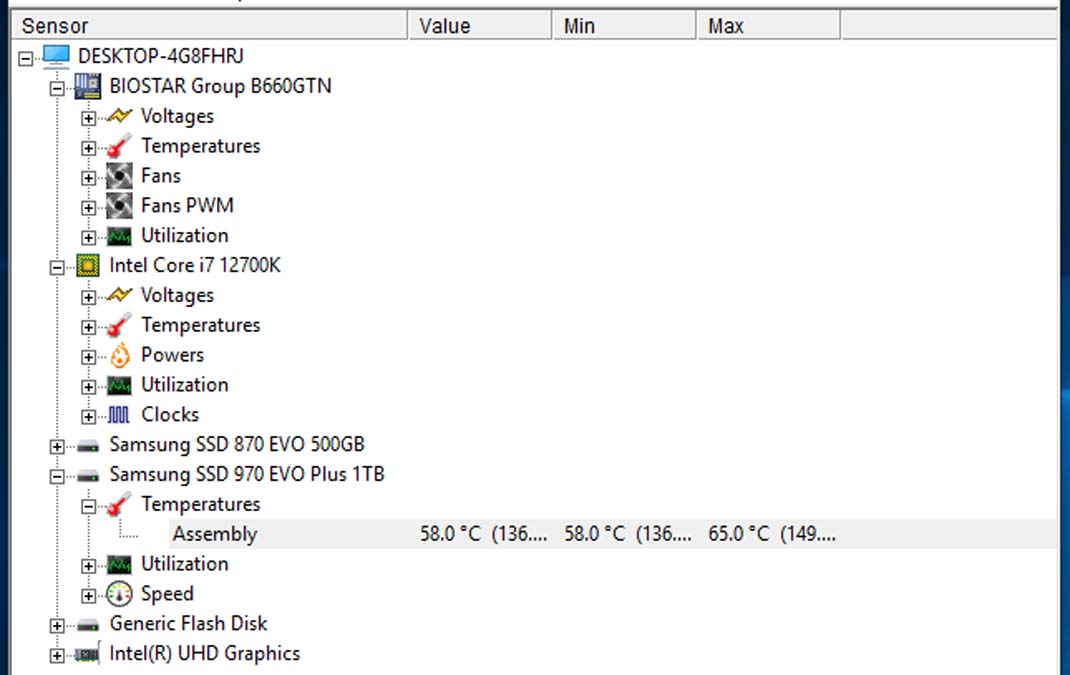Select the Clocks label
1070x675 pixels.
[170, 414]
